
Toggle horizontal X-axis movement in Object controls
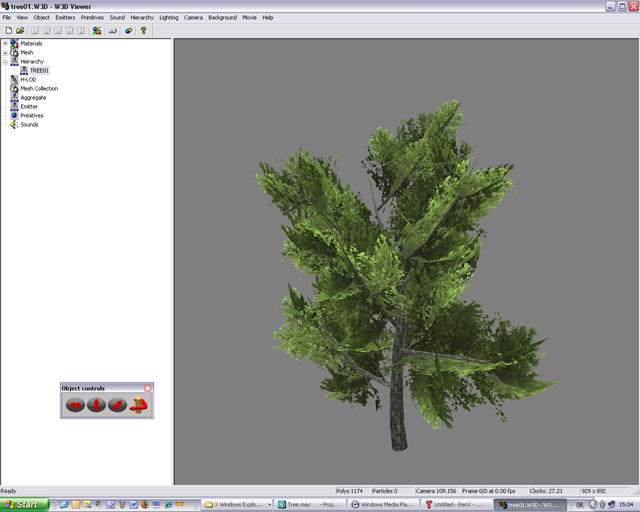coord(74,405)
